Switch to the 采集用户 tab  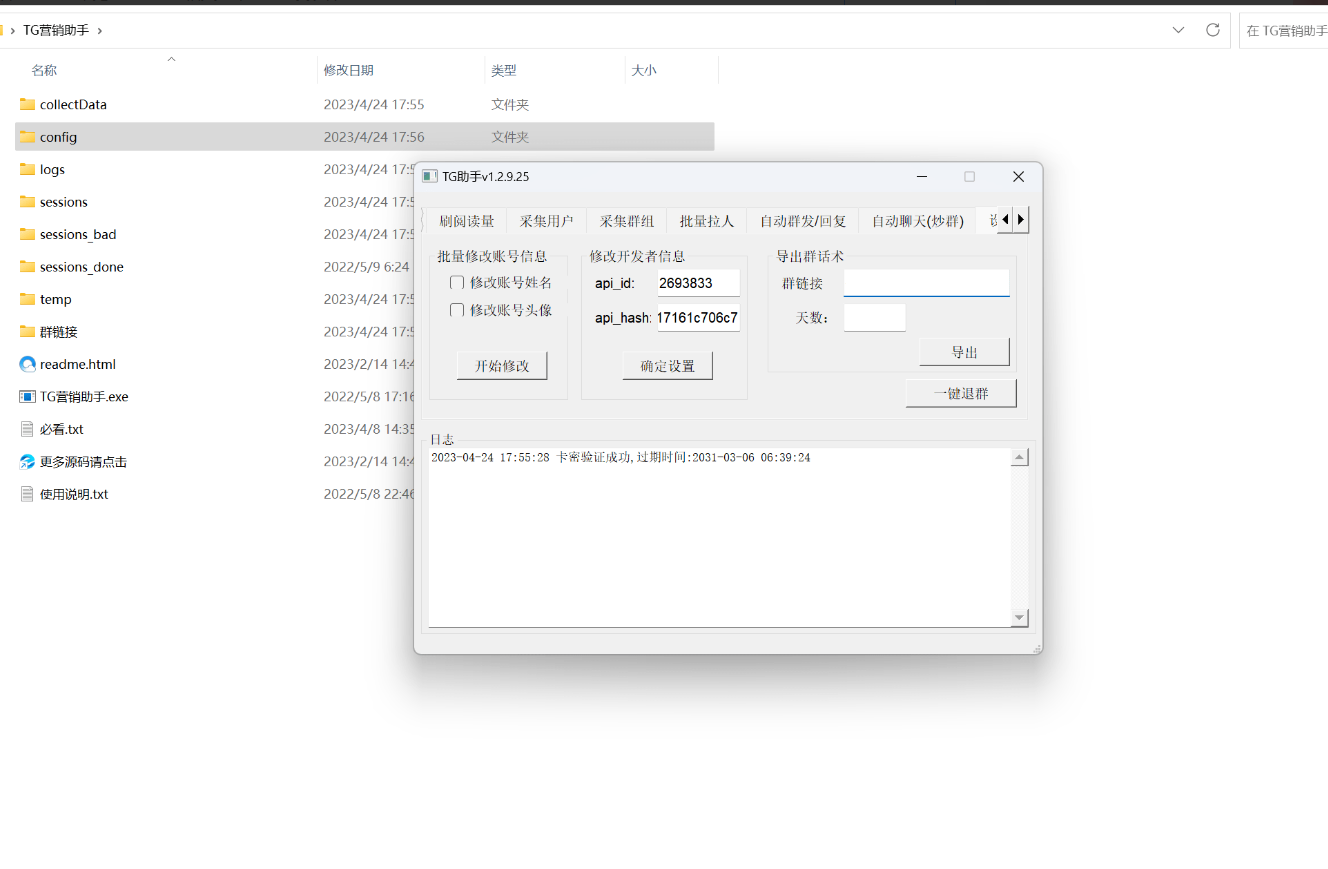coord(547,221)
